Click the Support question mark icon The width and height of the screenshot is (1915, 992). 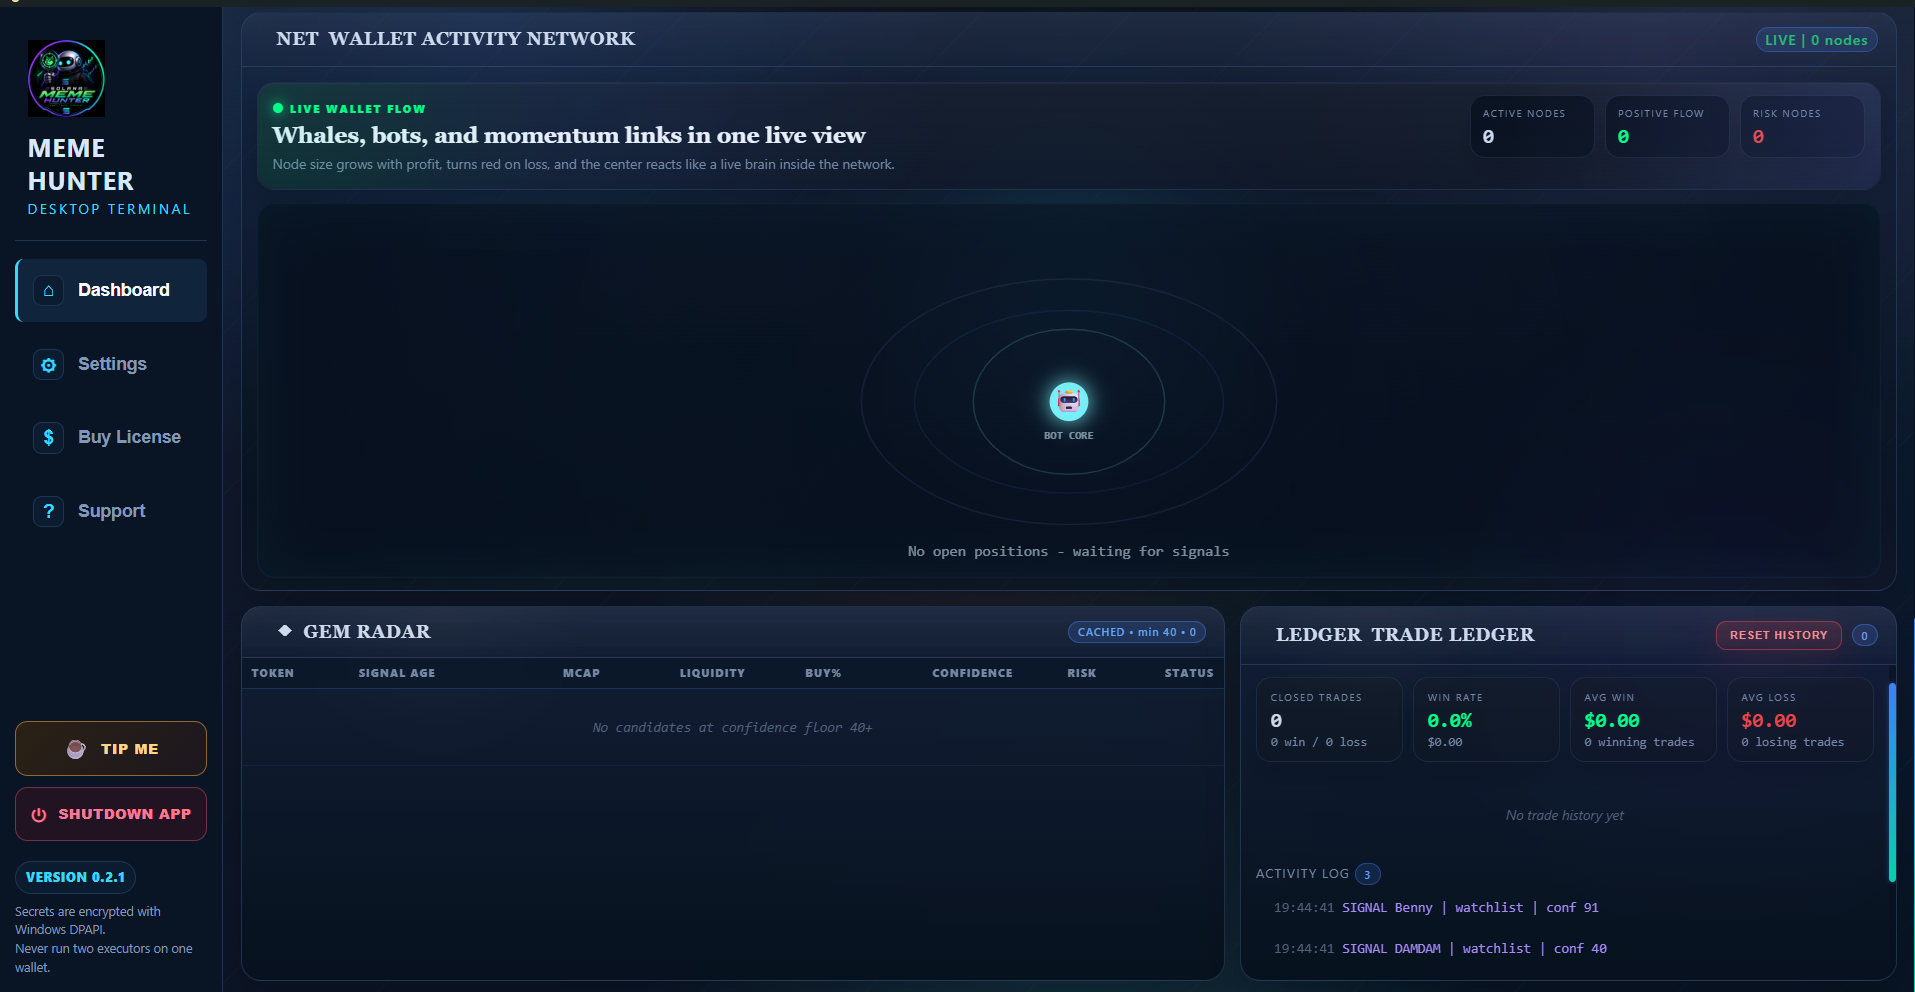(48, 511)
